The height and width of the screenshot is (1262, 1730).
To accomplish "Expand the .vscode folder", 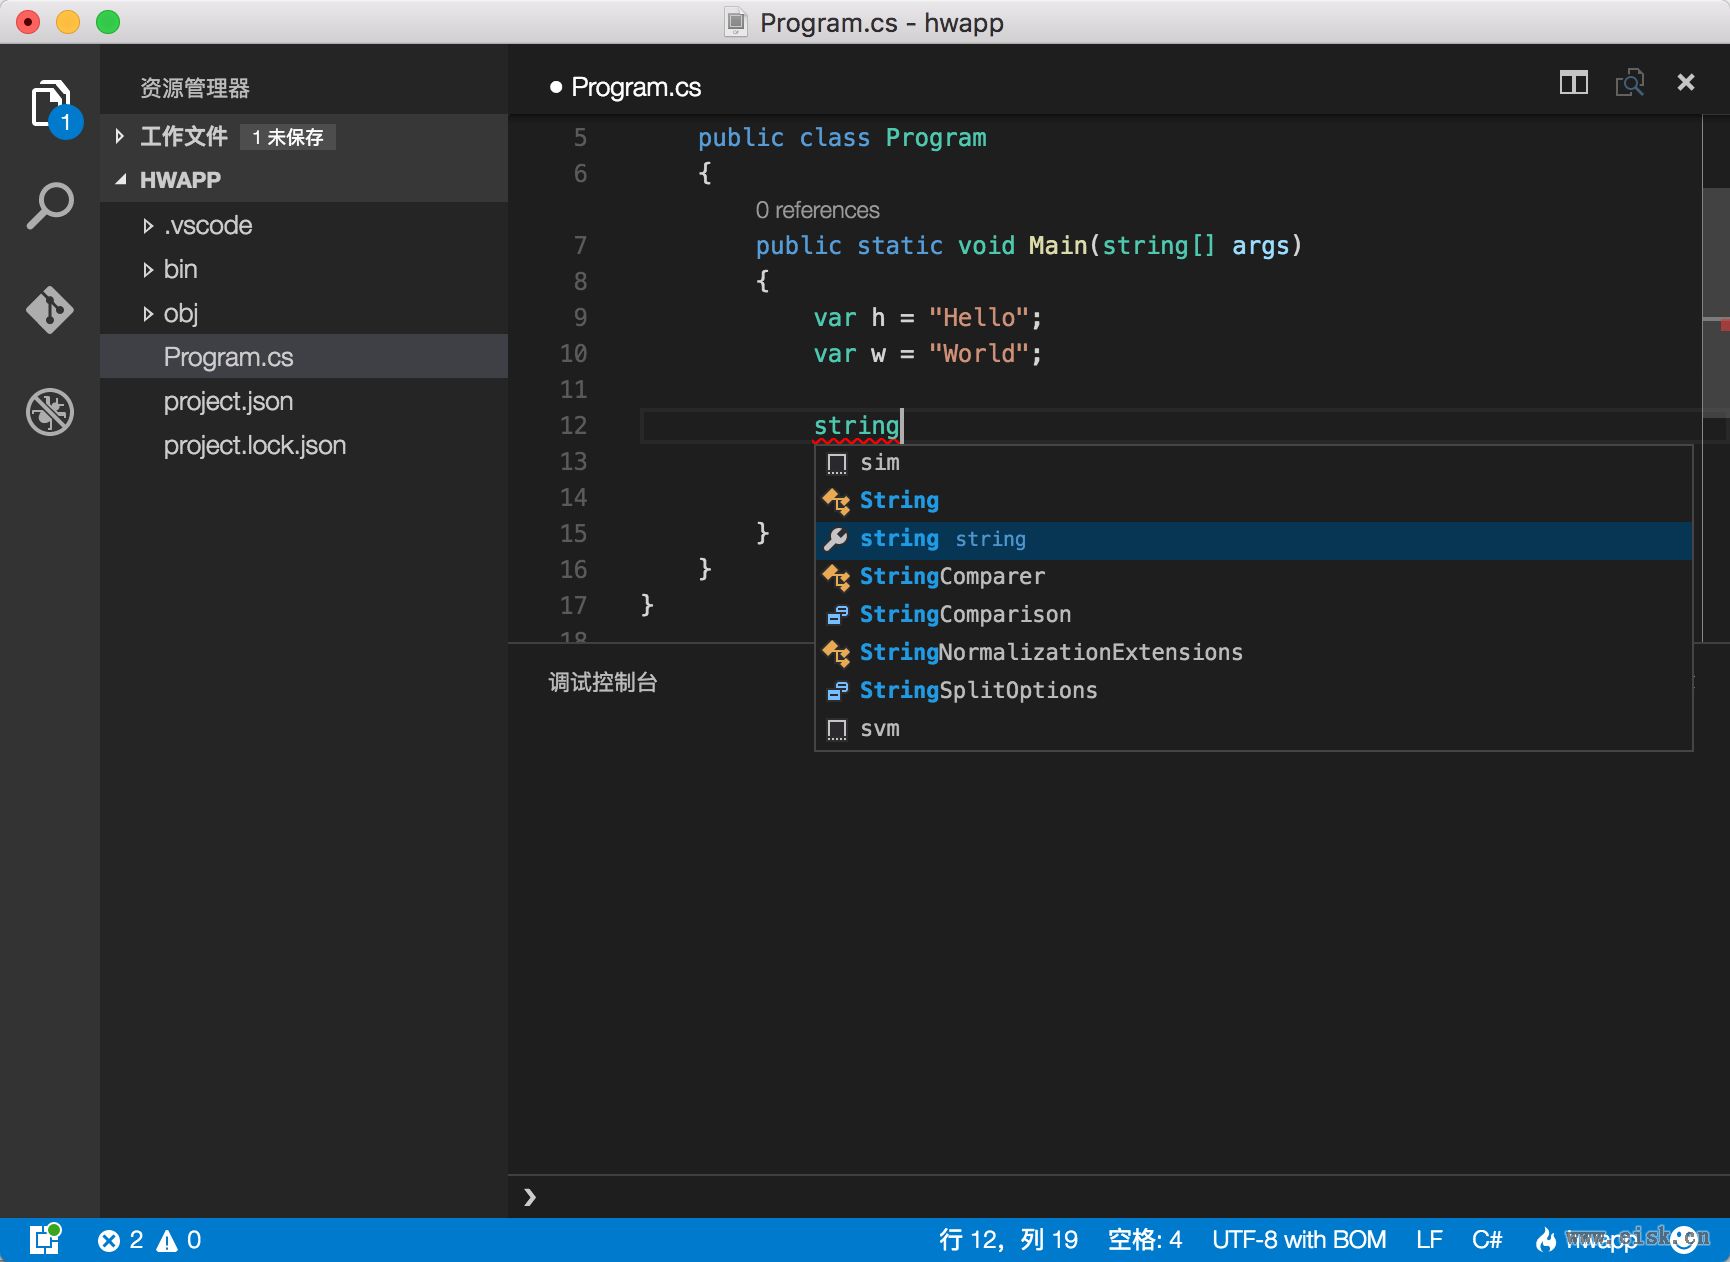I will point(208,225).
